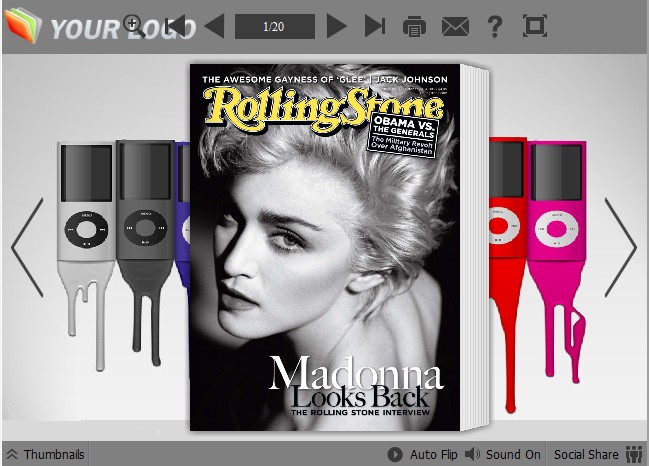Go to the previous page in toolbar
This screenshot has height=466, width=649.
pyautogui.click(x=214, y=26)
